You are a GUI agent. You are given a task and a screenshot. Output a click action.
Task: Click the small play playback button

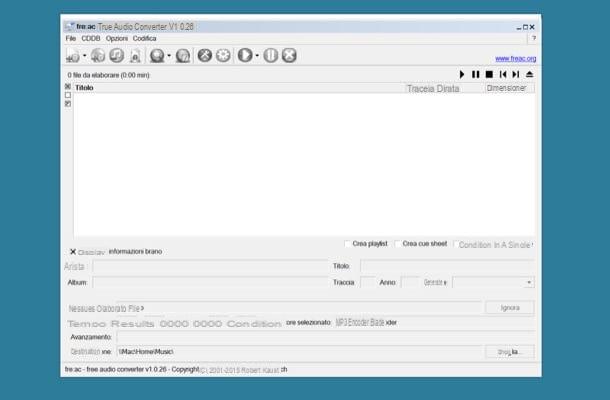462,74
